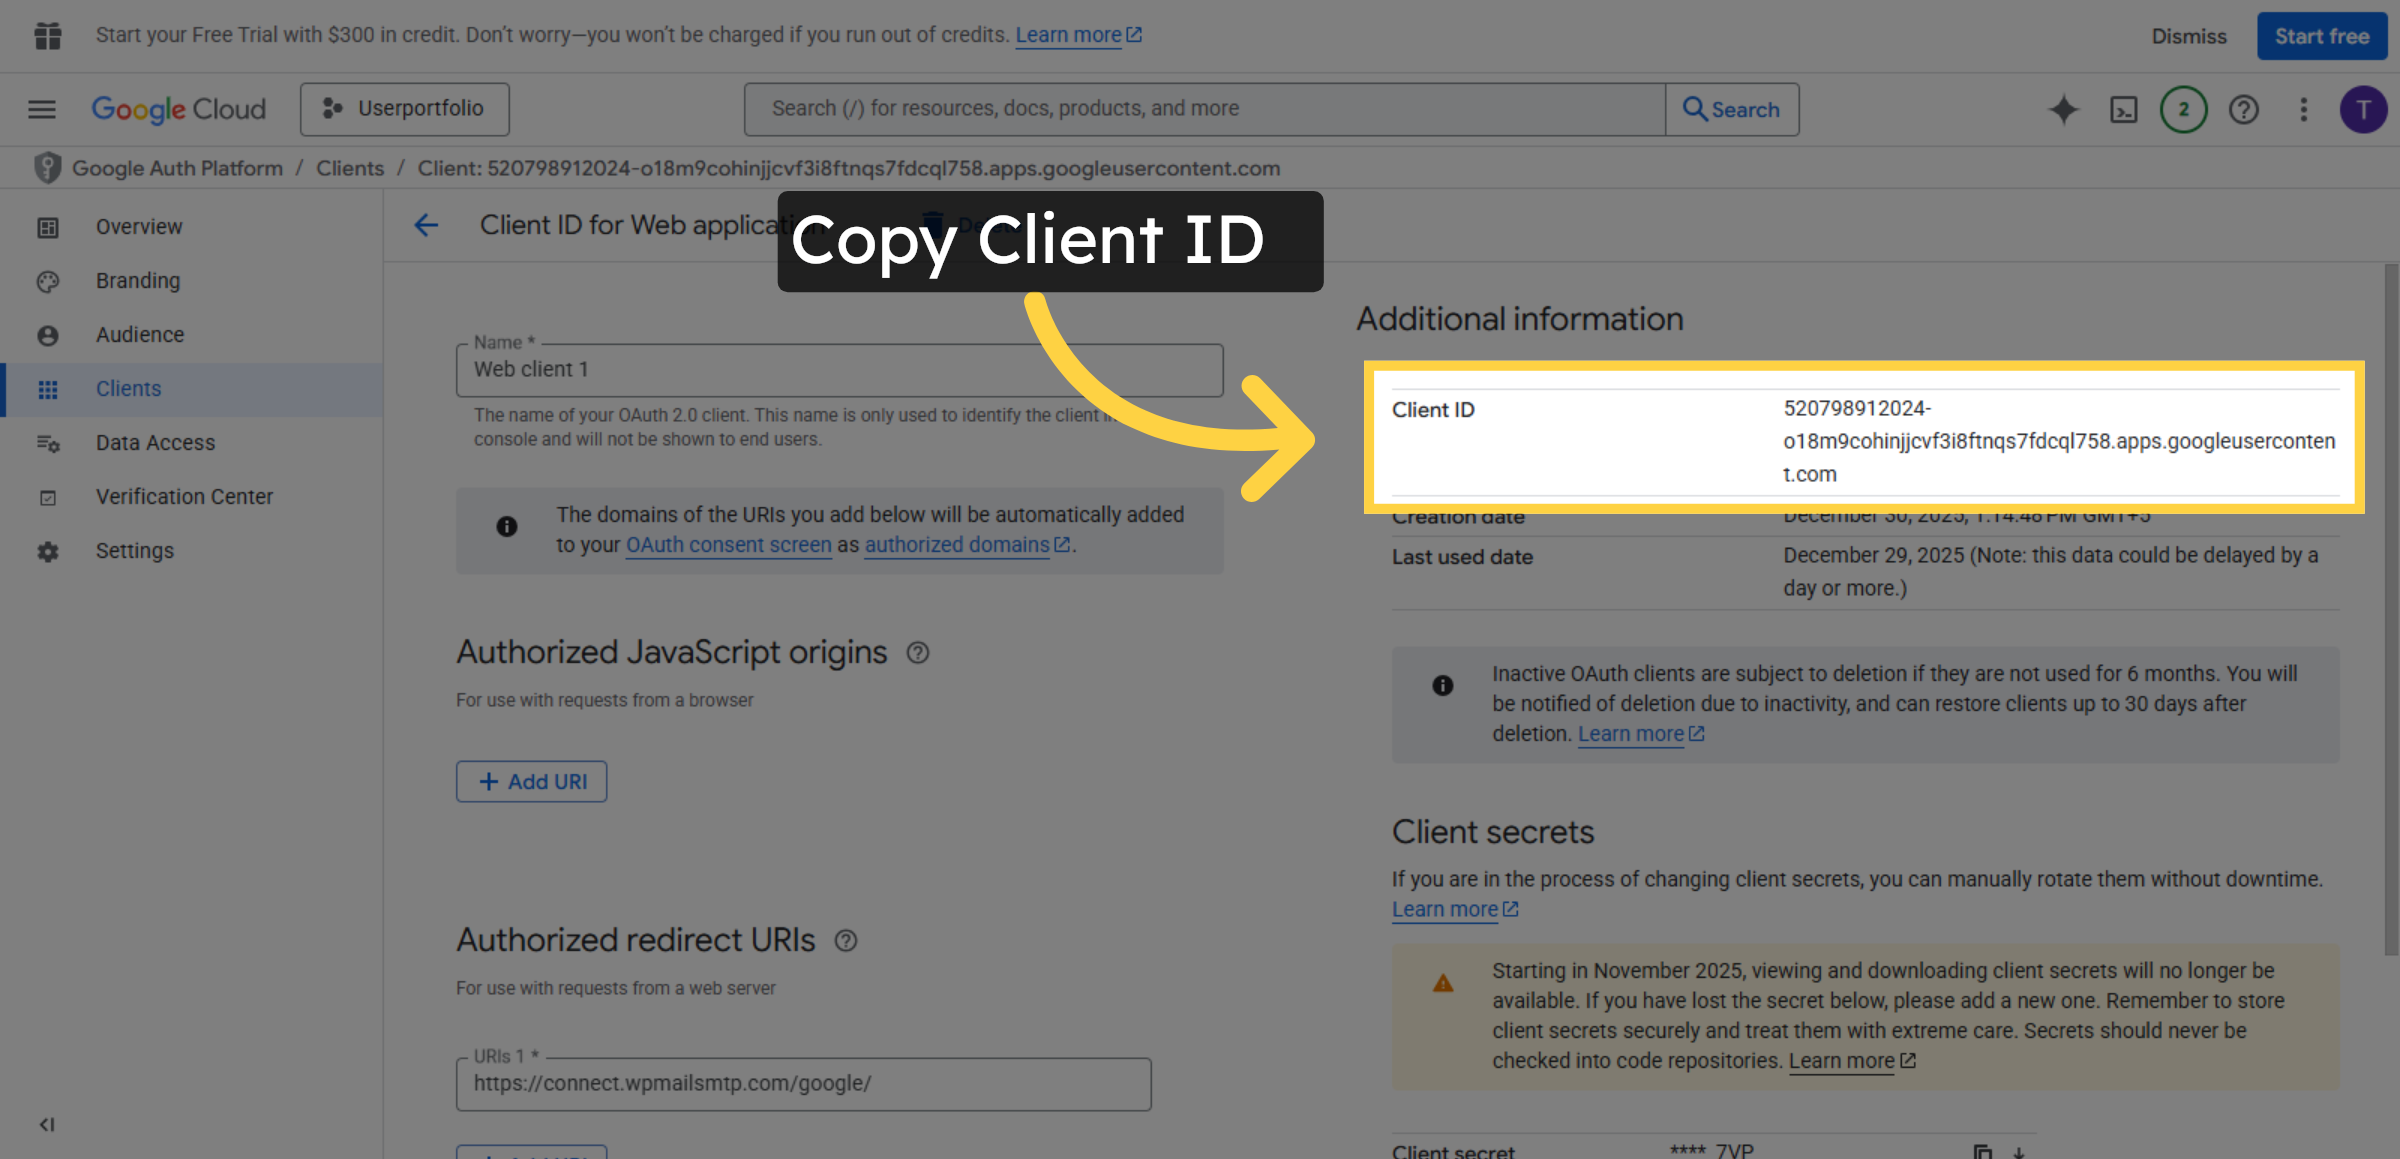
Task: Open the notifications badge showing 2
Action: coord(2183,109)
